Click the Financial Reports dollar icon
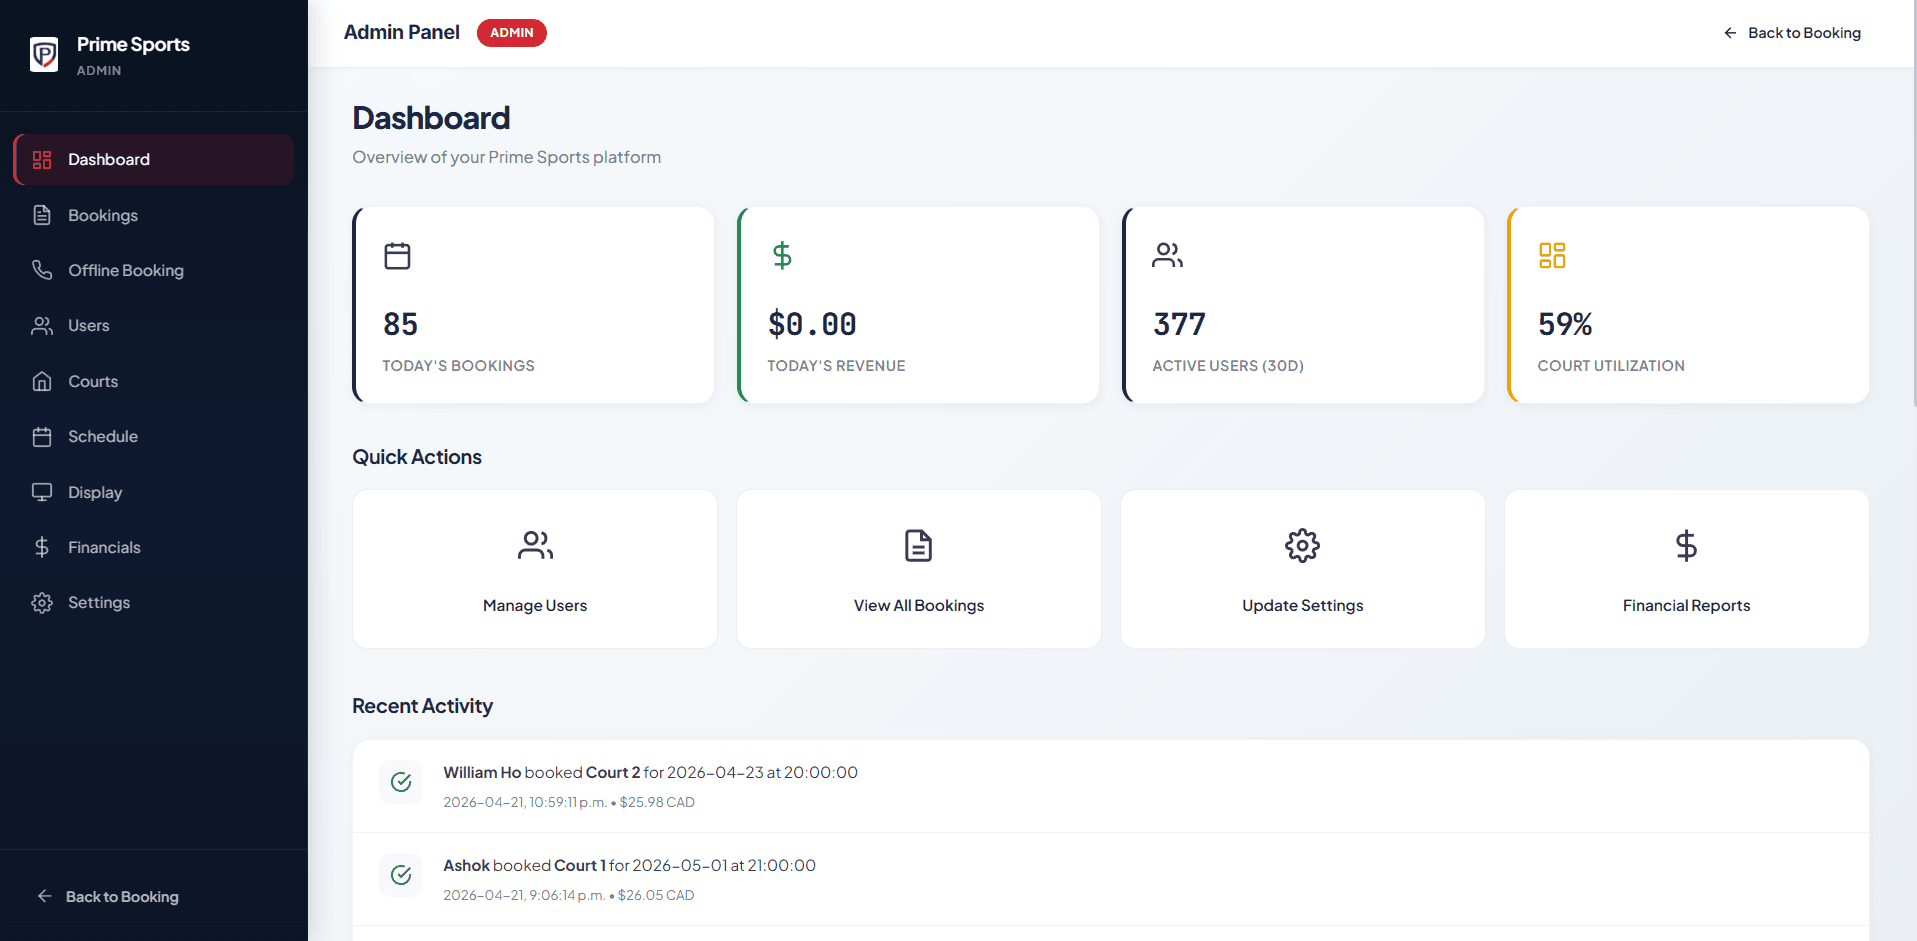Viewport: 1917px width, 941px height. click(x=1686, y=546)
